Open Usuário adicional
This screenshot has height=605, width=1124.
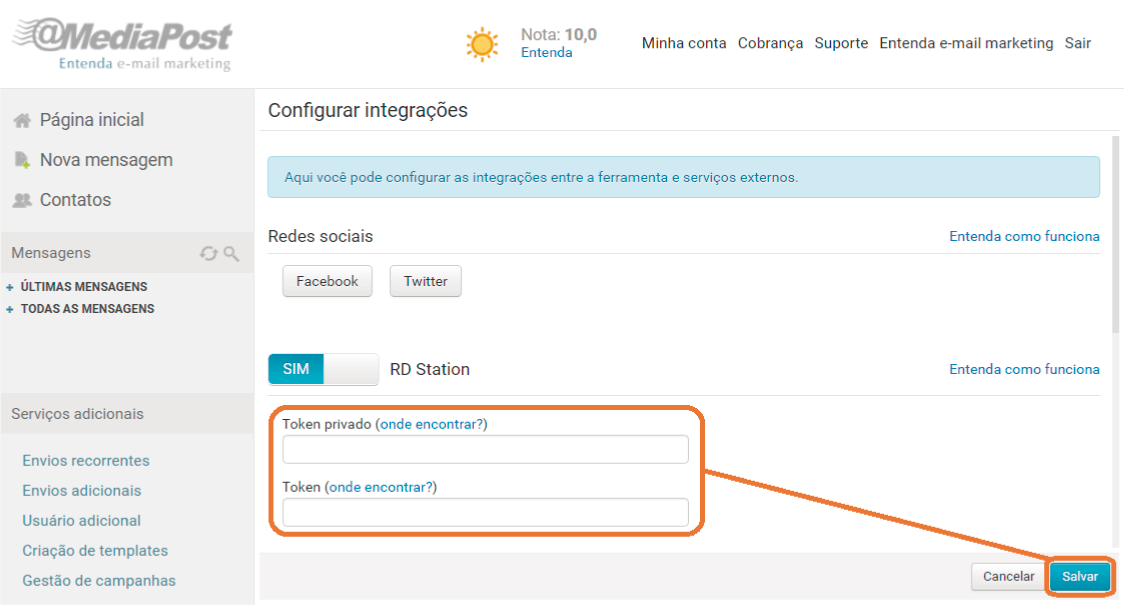coord(81,521)
